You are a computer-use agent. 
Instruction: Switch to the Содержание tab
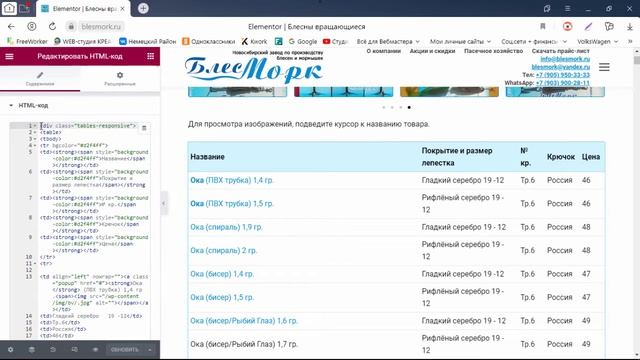40,79
